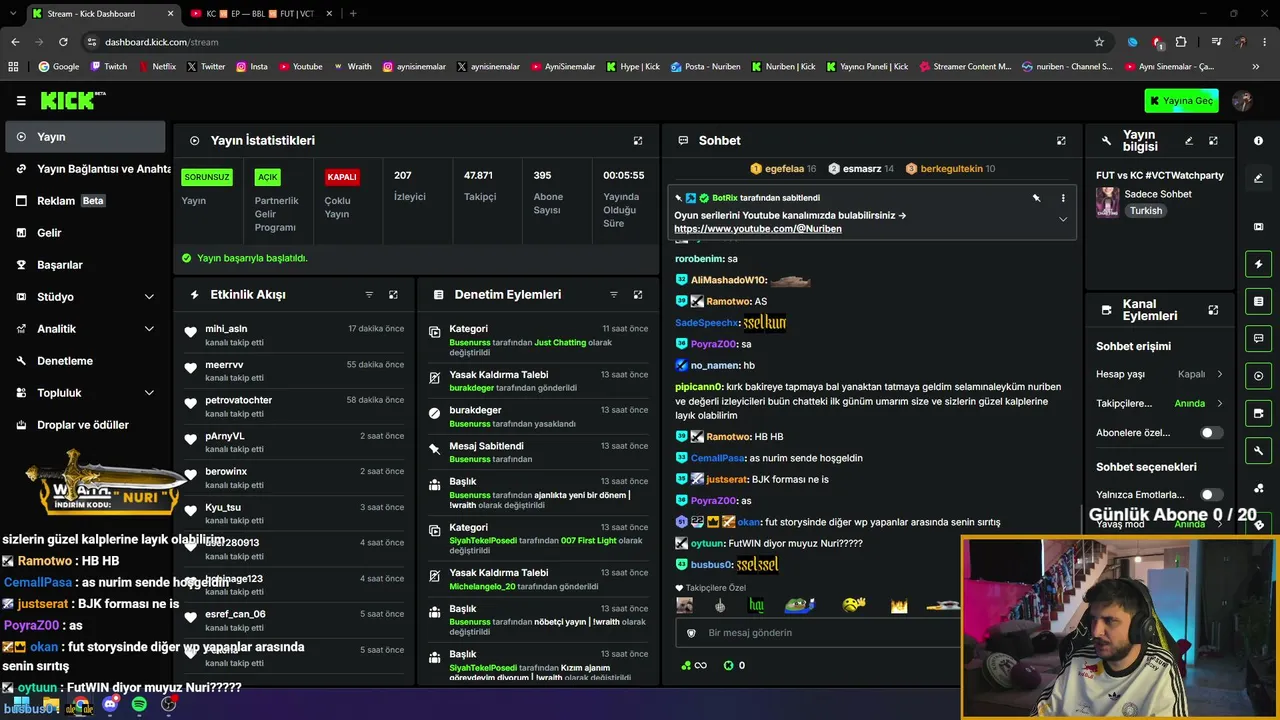The image size is (1280, 720).
Task: Click the info icon in the right sidebar
Action: (x=1258, y=141)
